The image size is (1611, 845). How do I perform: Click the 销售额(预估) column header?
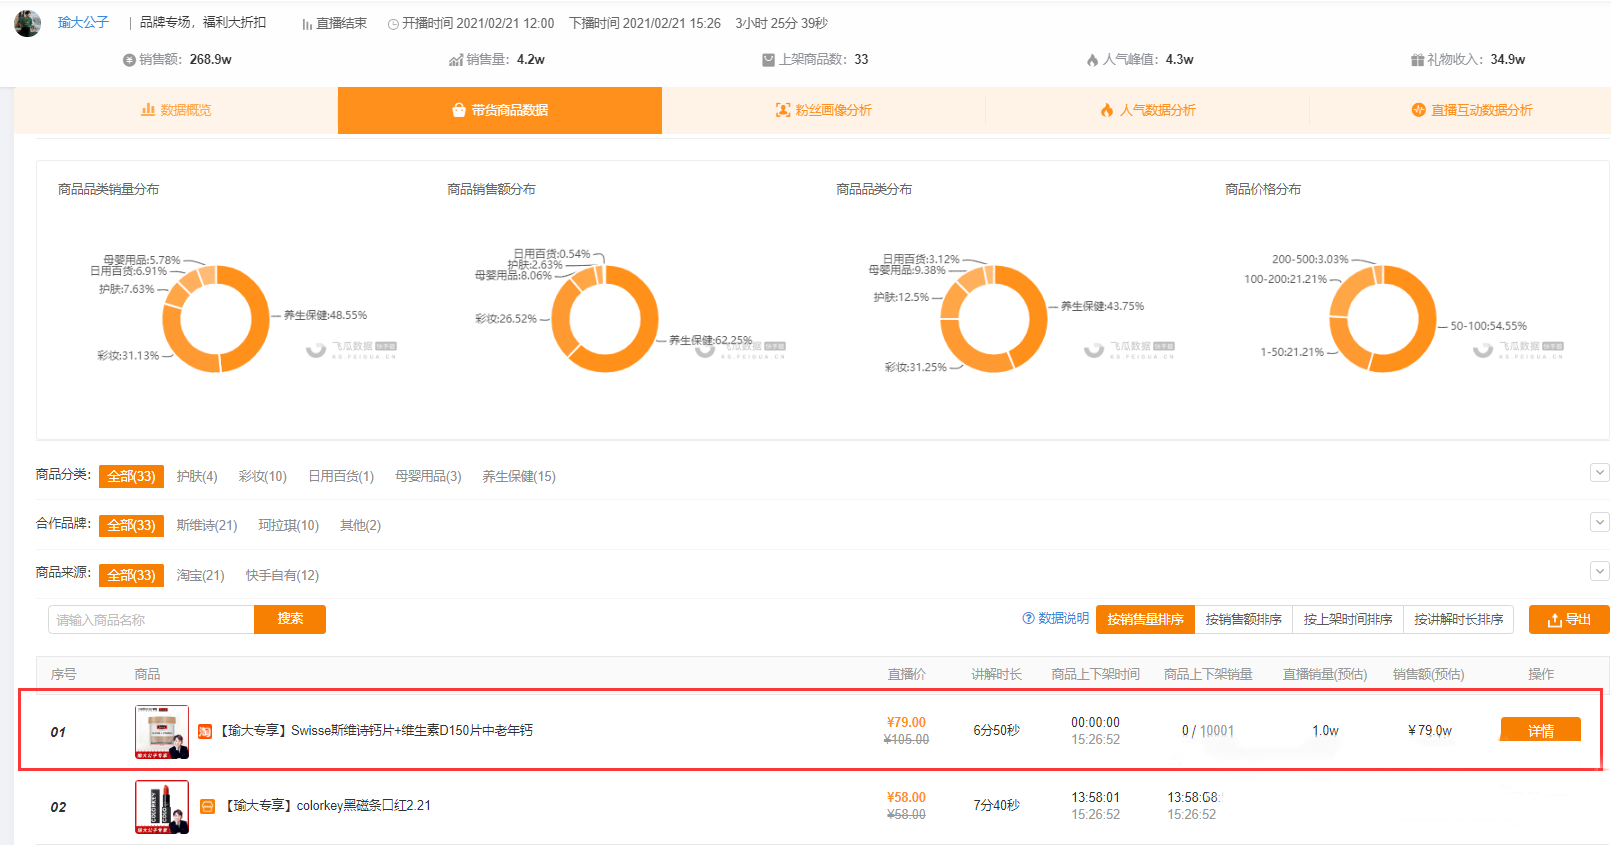pos(1428,674)
